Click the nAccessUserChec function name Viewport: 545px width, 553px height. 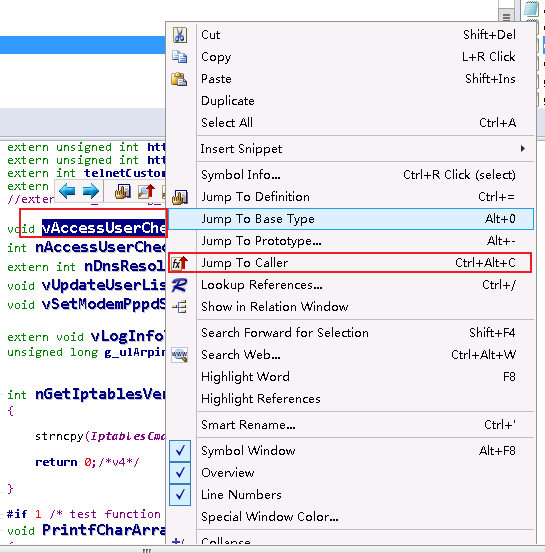(100, 247)
